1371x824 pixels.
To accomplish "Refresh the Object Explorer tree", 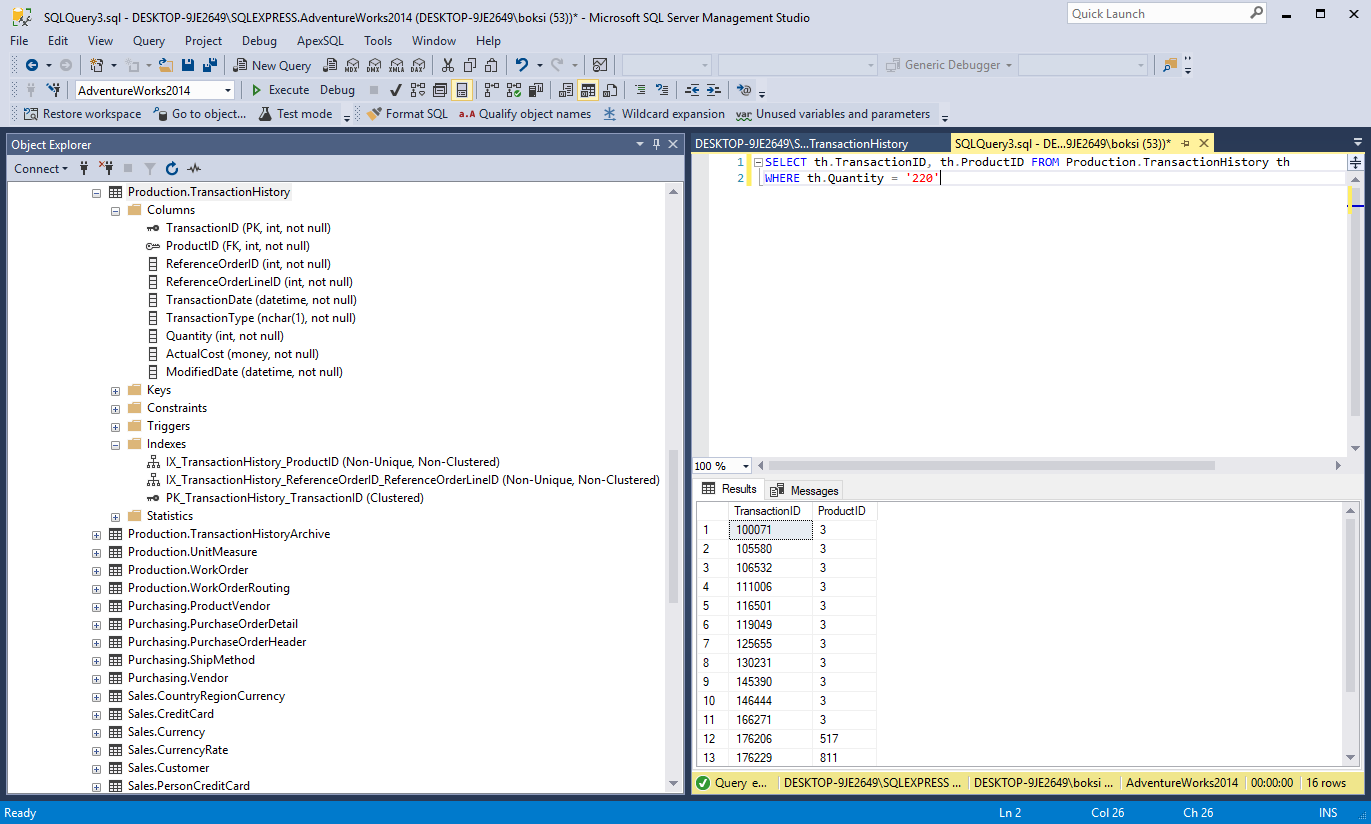I will coord(172,169).
